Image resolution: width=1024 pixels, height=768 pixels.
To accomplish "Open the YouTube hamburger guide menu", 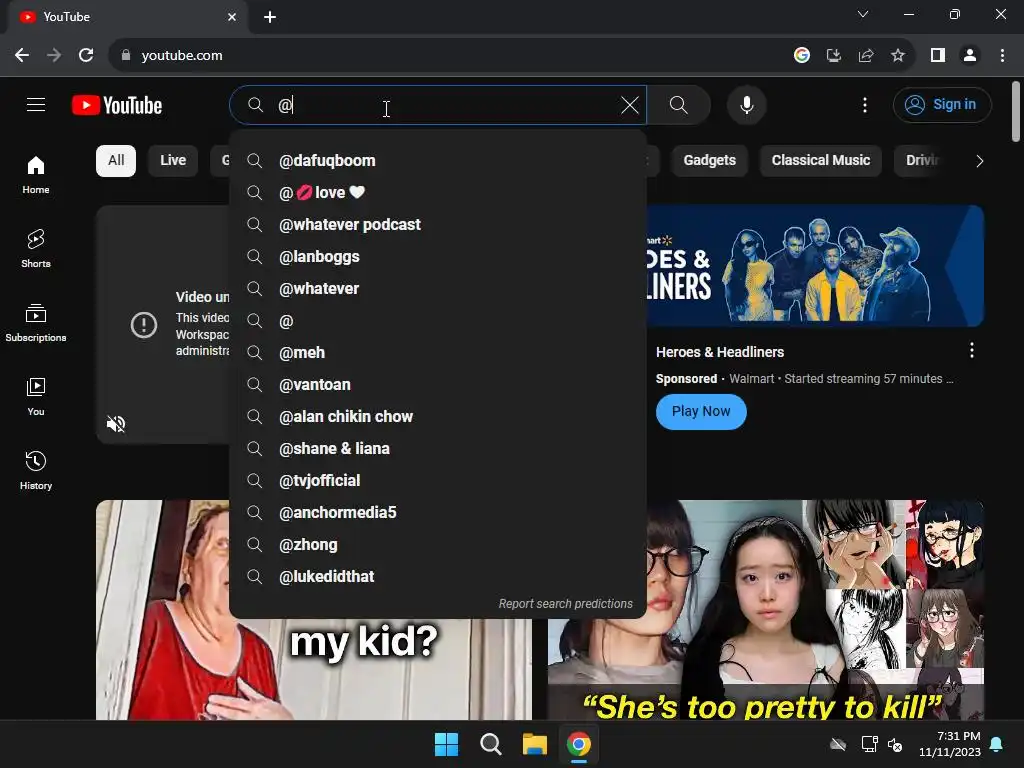I will coord(36,104).
